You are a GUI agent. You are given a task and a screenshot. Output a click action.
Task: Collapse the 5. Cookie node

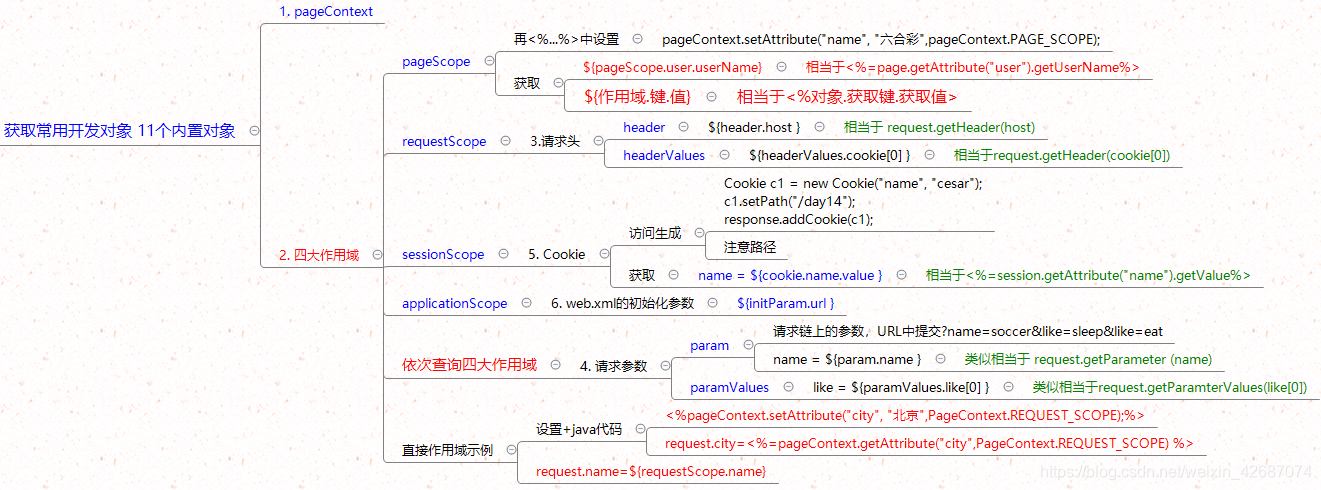[x=603, y=254]
